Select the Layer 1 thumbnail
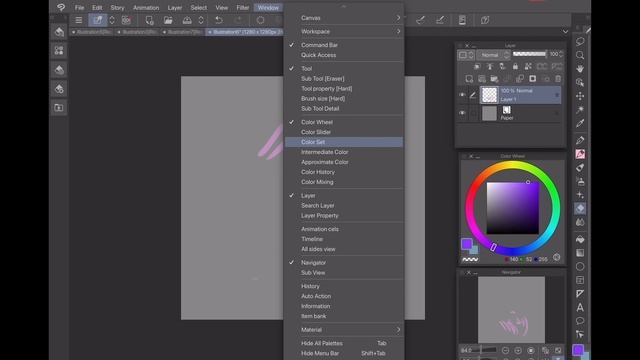This screenshot has width=640, height=360. [489, 95]
